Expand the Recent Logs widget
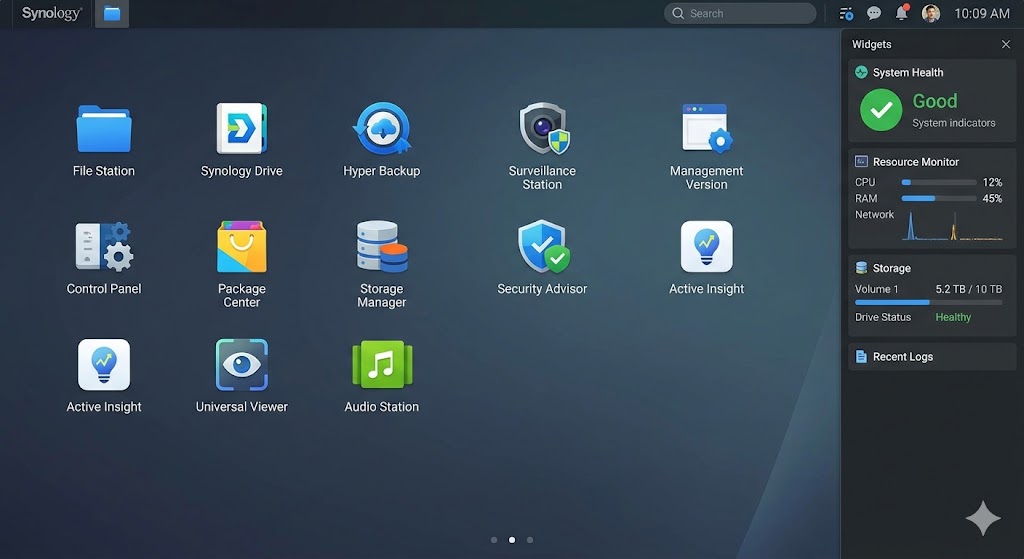This screenshot has width=1024, height=559. (x=932, y=357)
